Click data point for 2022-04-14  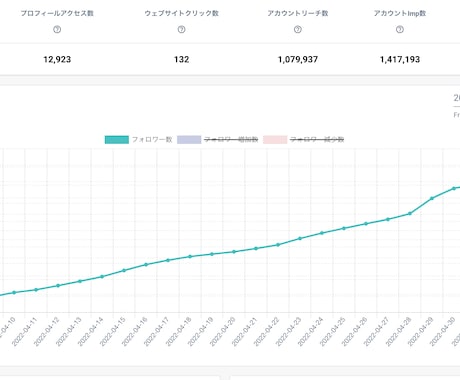pyautogui.click(x=102, y=276)
